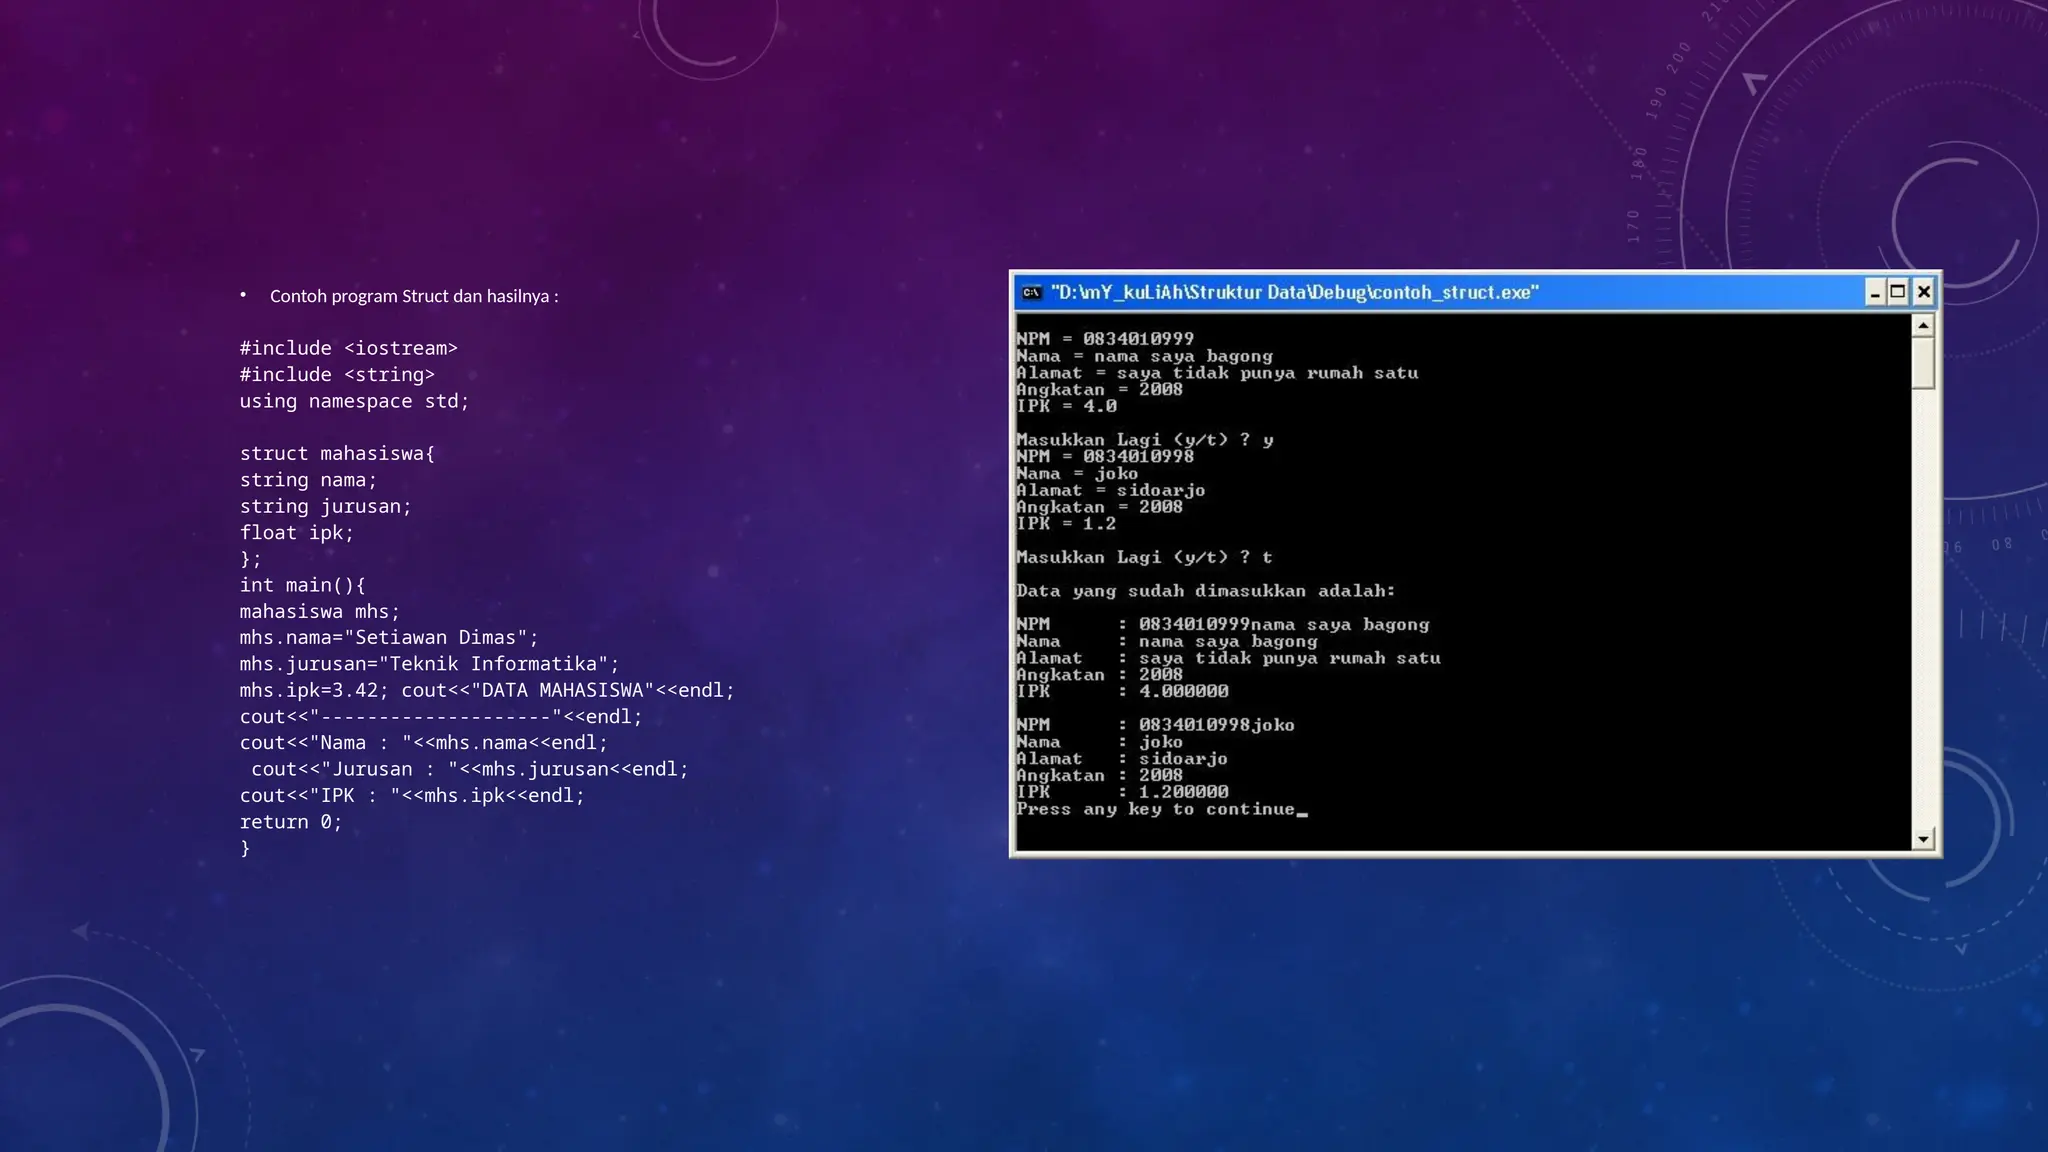Click the 'using namespace std;' code line
Viewport: 2048px width, 1152px height.
pyautogui.click(x=354, y=401)
